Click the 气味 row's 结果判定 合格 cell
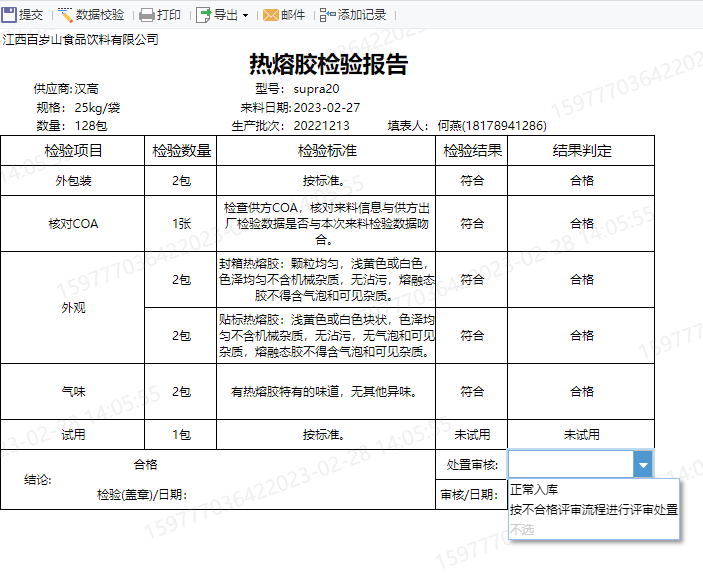 (581, 392)
